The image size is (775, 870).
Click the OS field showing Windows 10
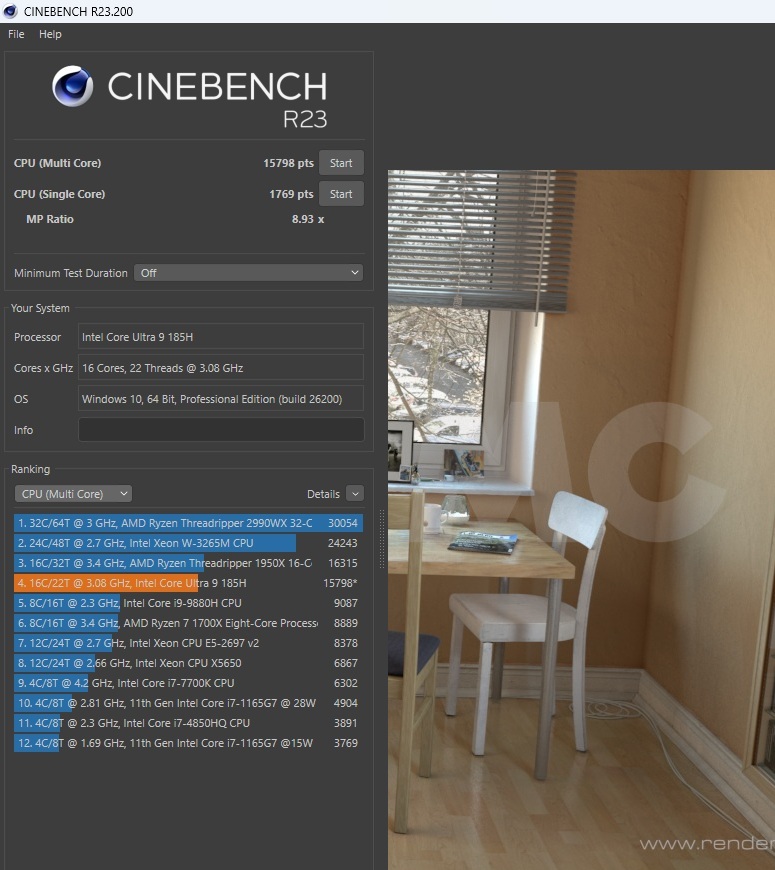pos(221,399)
